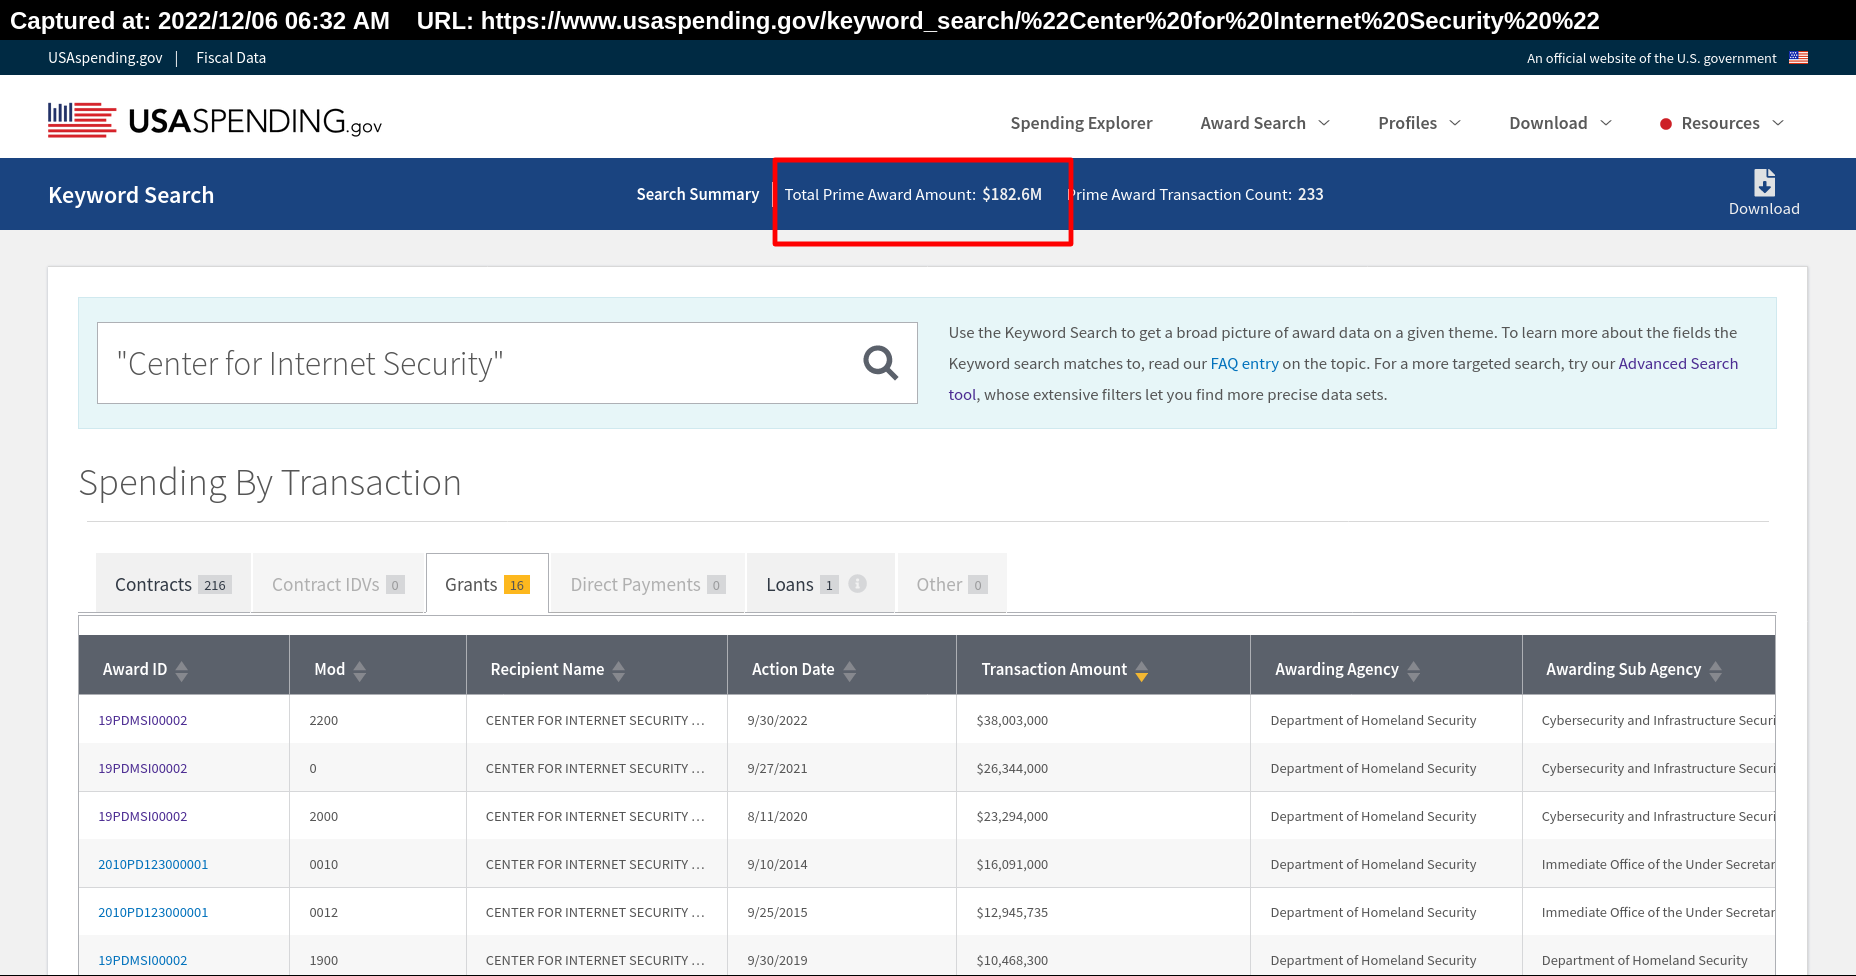The height and width of the screenshot is (976, 1856).
Task: Sort by Recipient Name column arrows
Action: [x=619, y=670]
